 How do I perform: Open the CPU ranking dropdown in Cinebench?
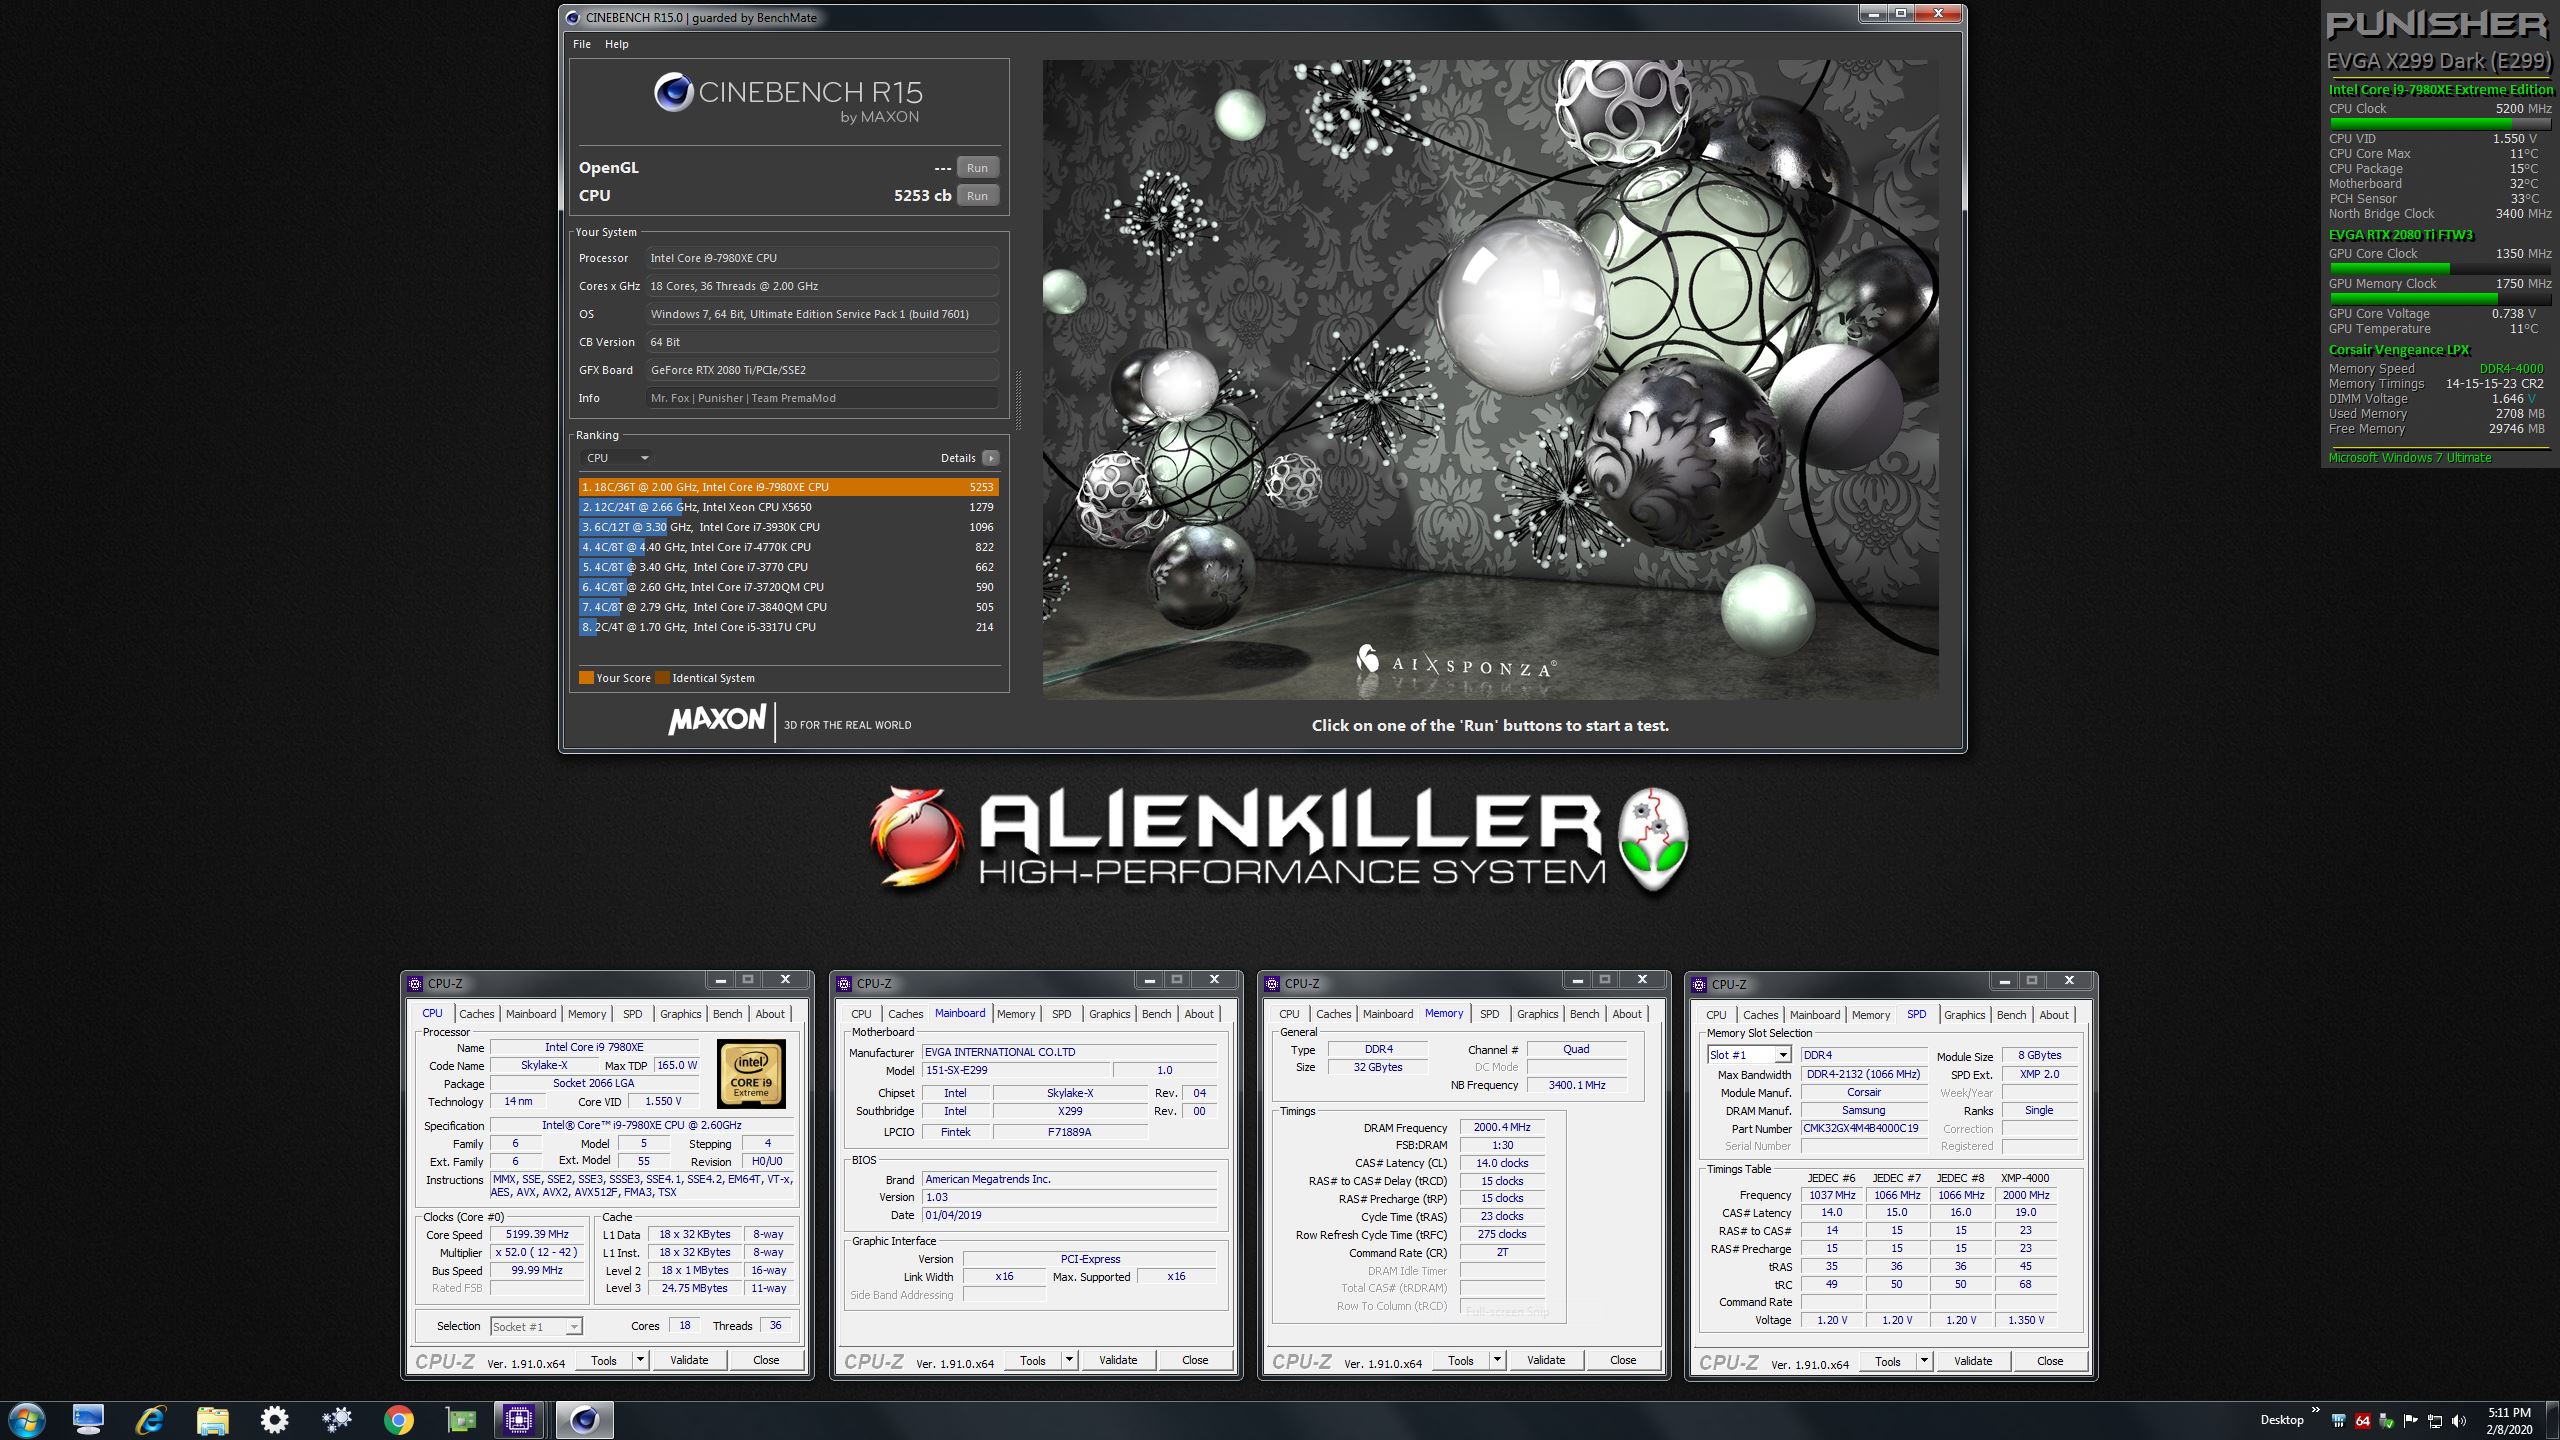pos(617,458)
